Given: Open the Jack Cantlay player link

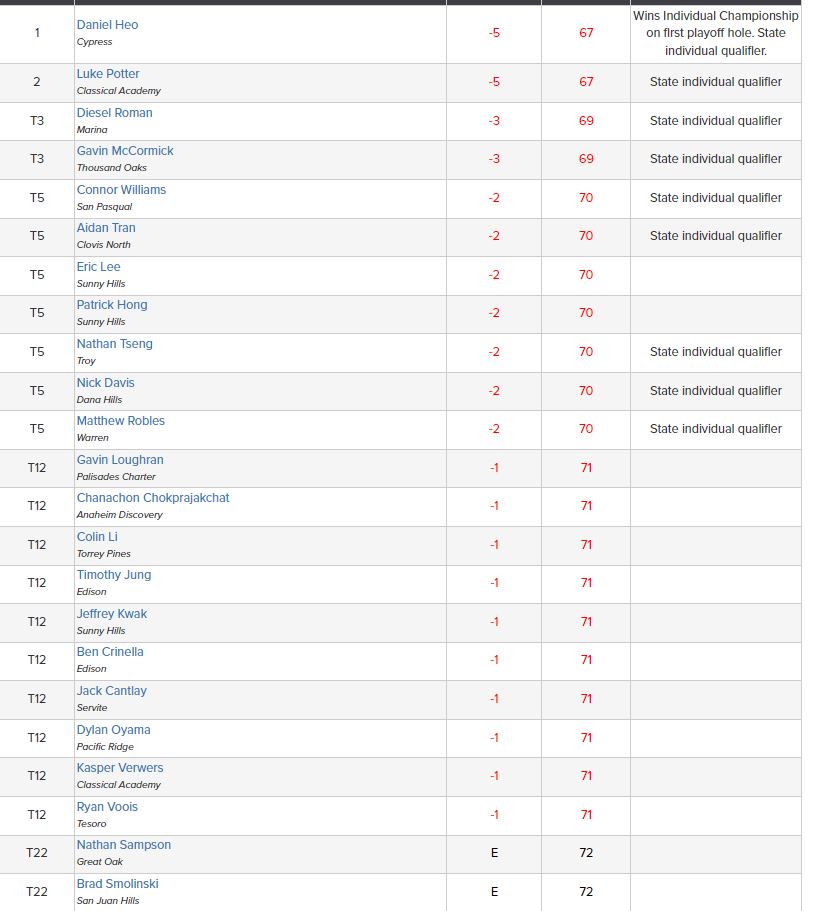Looking at the screenshot, I should [111, 691].
